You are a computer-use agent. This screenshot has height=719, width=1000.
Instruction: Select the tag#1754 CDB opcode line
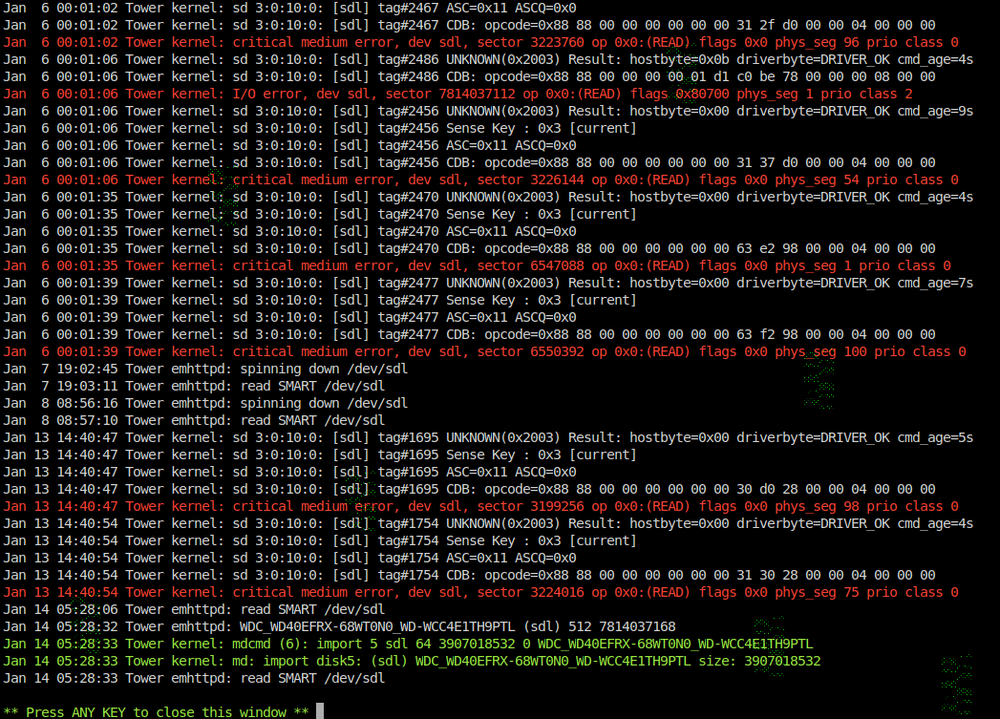click(x=469, y=575)
